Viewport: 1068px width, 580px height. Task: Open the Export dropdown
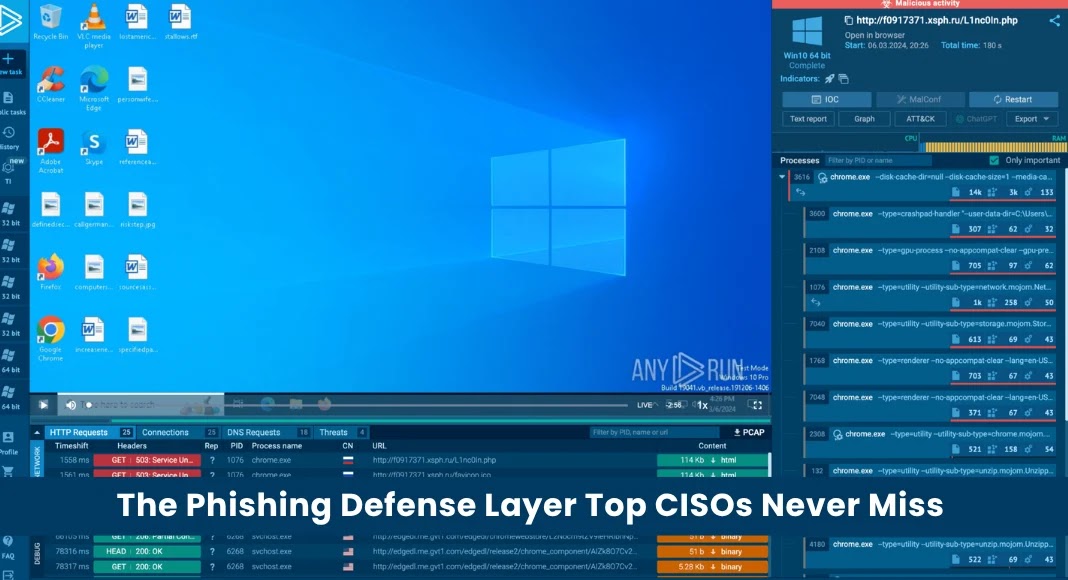1030,118
